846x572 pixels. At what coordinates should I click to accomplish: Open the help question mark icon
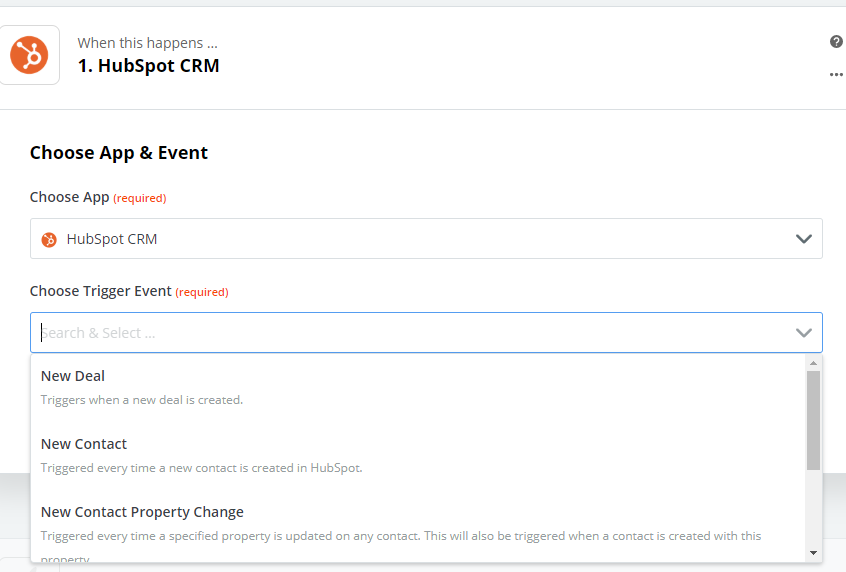(x=836, y=42)
